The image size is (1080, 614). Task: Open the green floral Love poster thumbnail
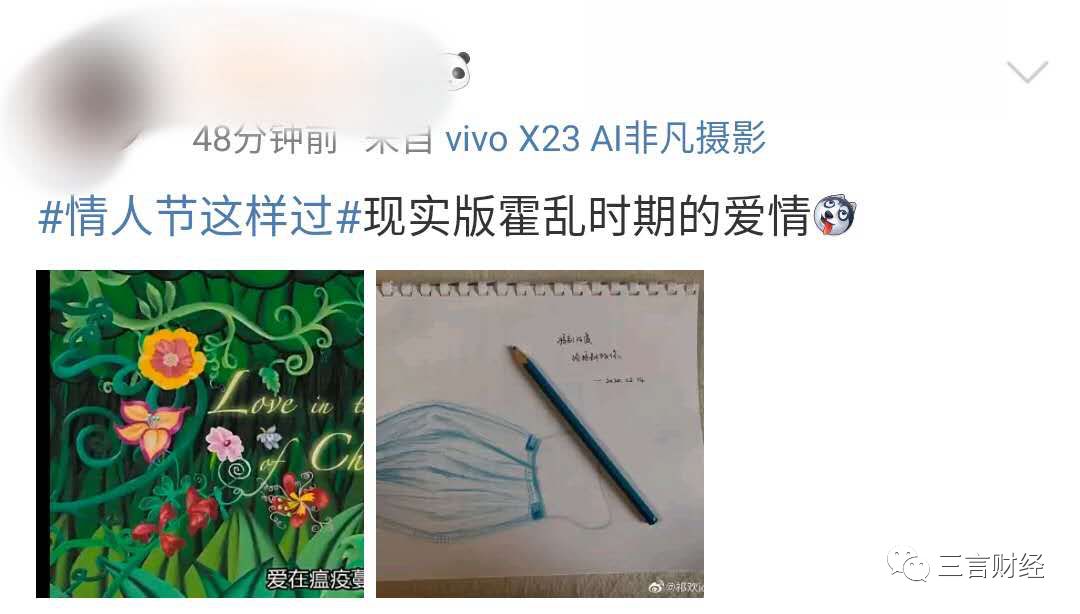(200, 433)
